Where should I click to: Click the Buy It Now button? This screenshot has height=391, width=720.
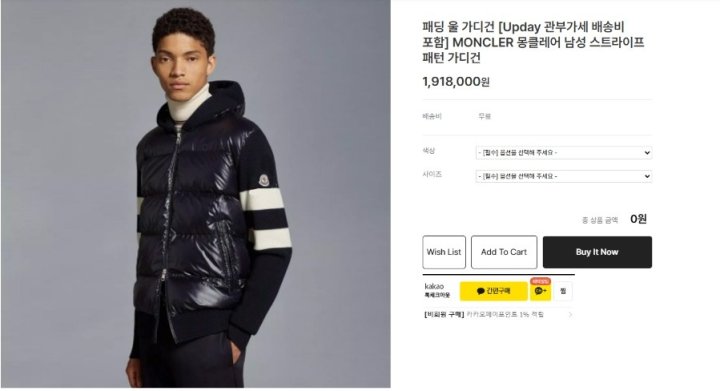[597, 252]
